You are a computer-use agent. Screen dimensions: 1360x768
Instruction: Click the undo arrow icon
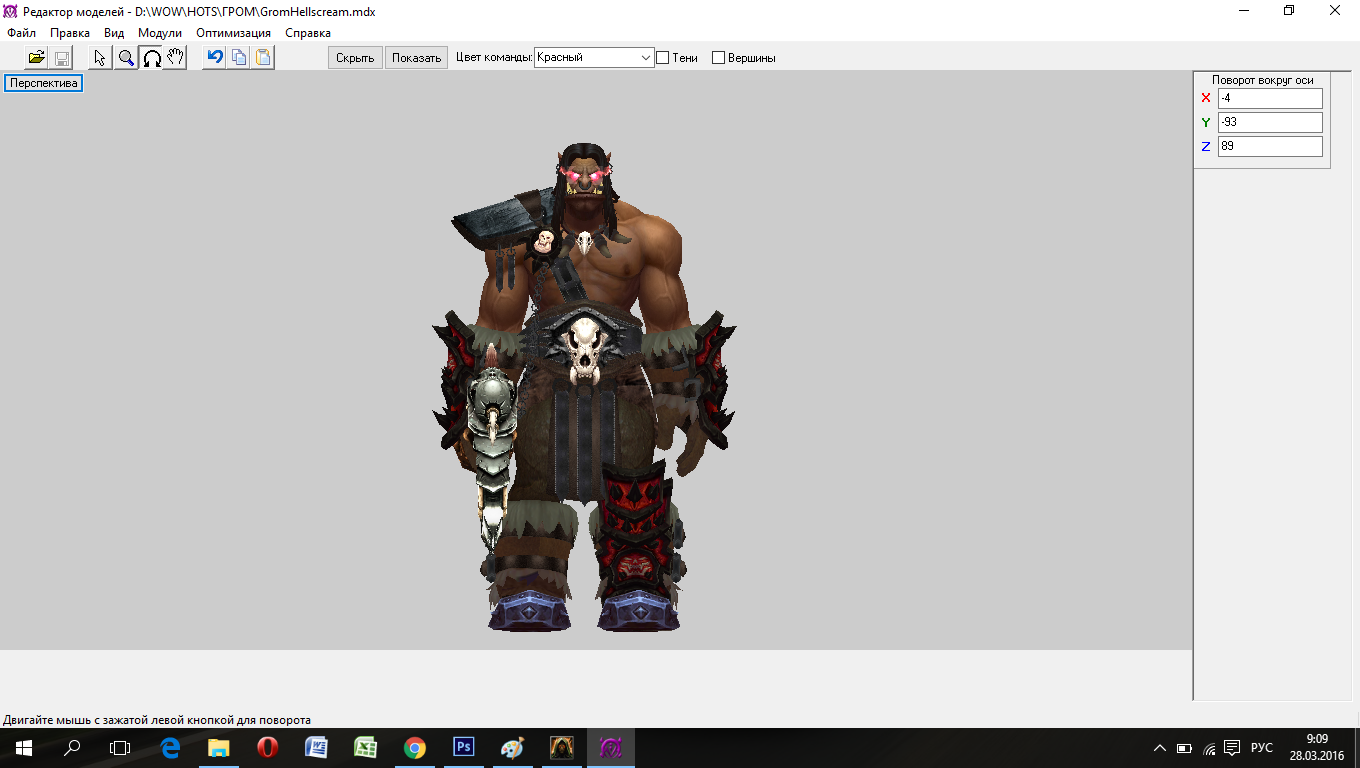(x=214, y=58)
